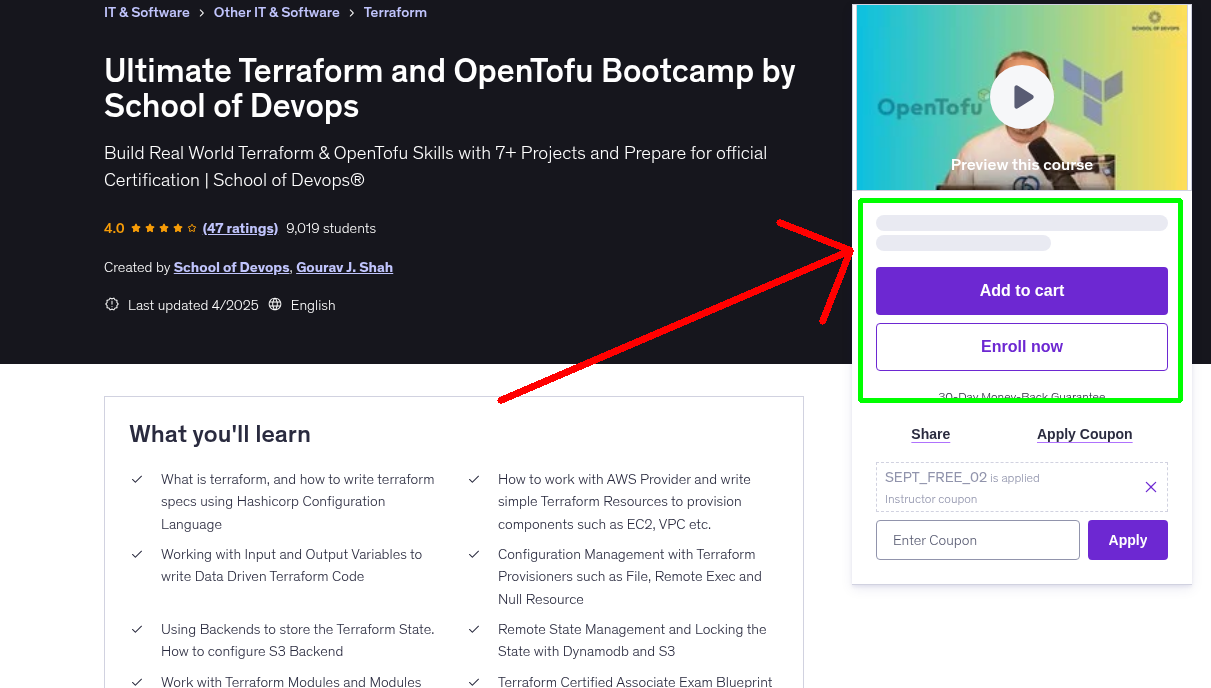Click the Add to cart button
The width and height of the screenshot is (1211, 688).
[x=1022, y=291]
